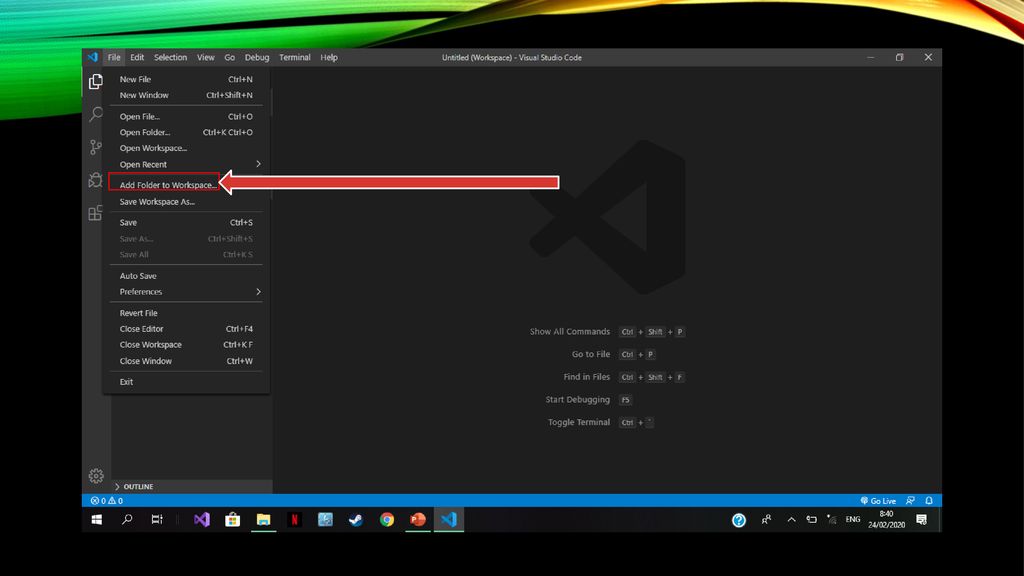
Task: Open Get Help tray icon
Action: click(739, 520)
